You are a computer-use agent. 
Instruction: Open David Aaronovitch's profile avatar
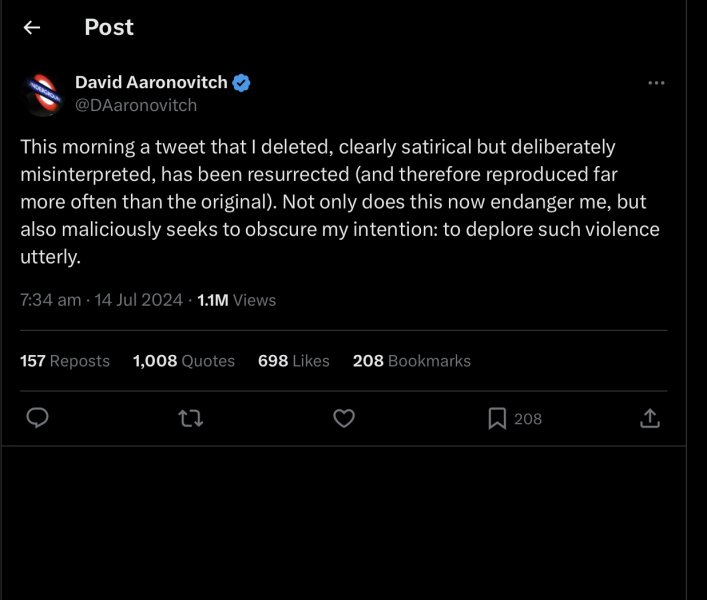click(x=43, y=93)
